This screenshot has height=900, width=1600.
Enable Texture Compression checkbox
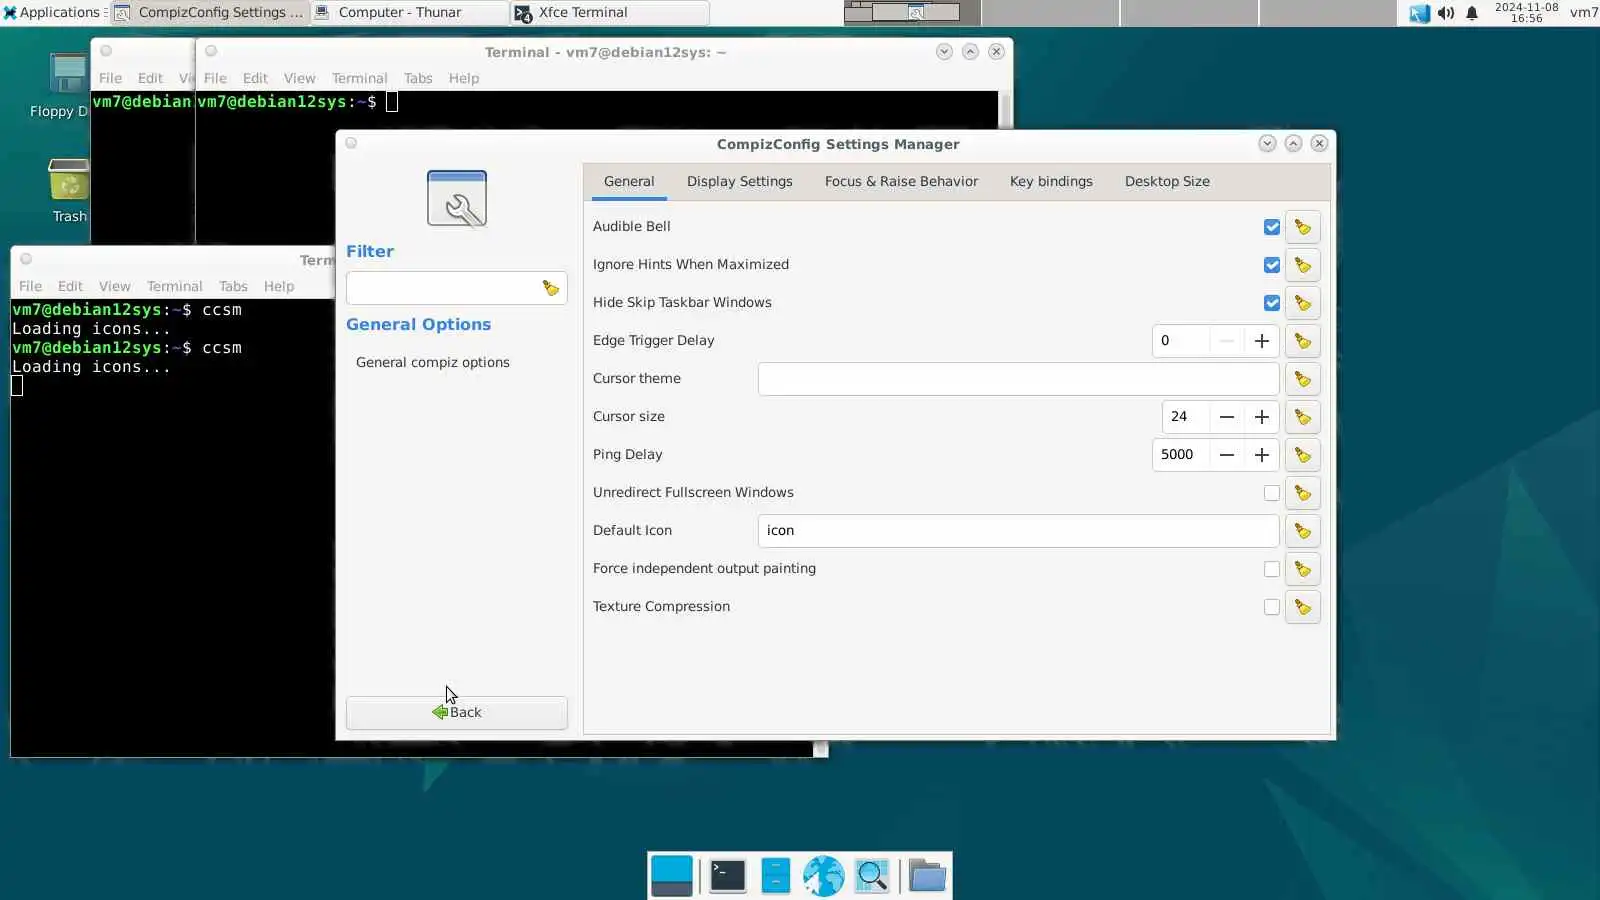(x=1271, y=607)
